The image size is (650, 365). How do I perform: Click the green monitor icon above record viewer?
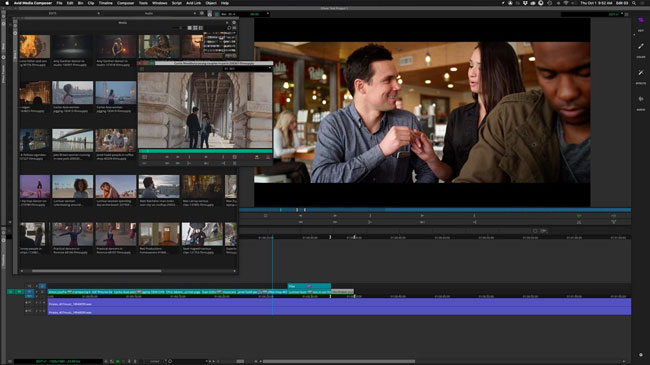coord(217,14)
